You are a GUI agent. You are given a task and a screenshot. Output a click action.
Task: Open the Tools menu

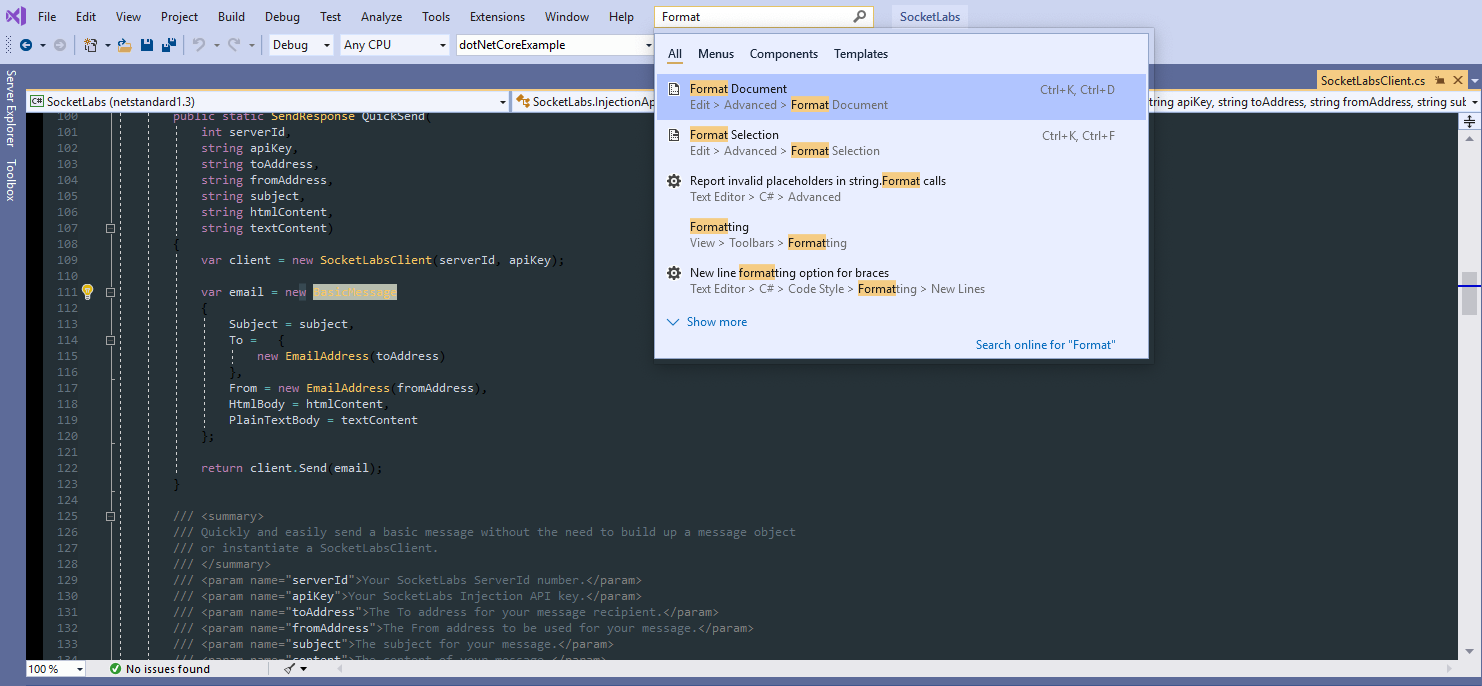click(436, 17)
